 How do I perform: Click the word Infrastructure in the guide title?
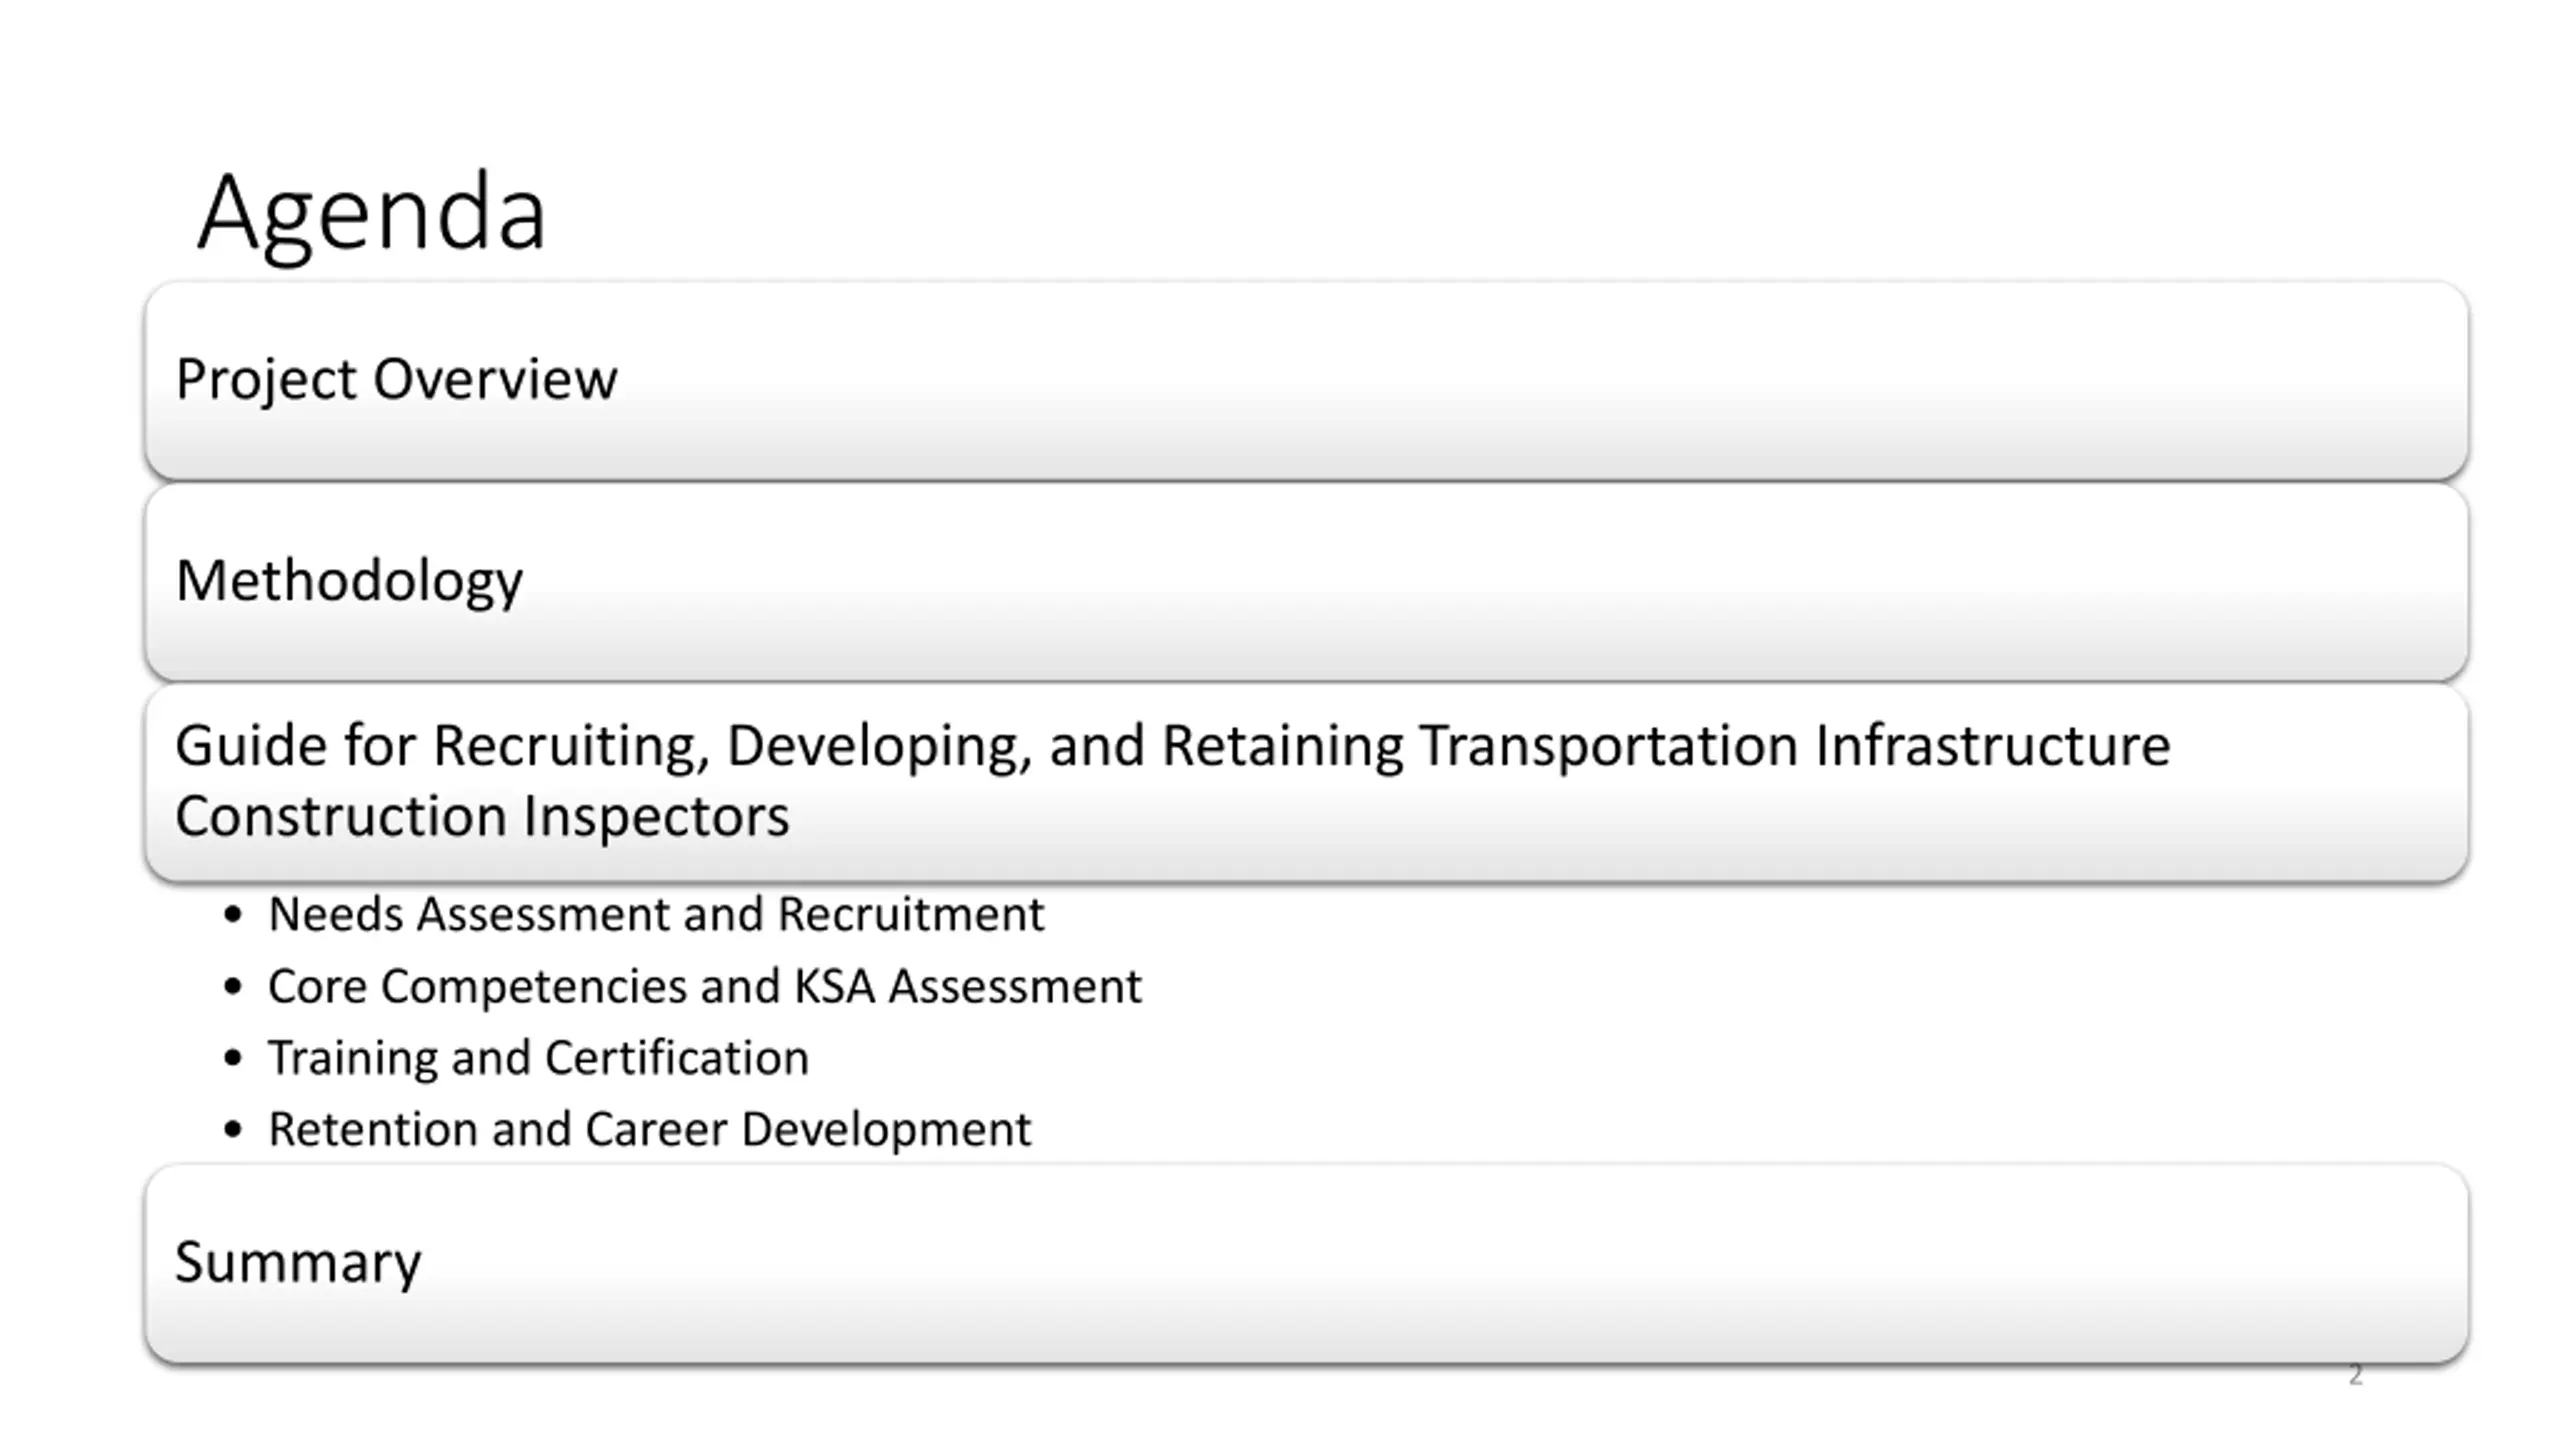[1992, 746]
